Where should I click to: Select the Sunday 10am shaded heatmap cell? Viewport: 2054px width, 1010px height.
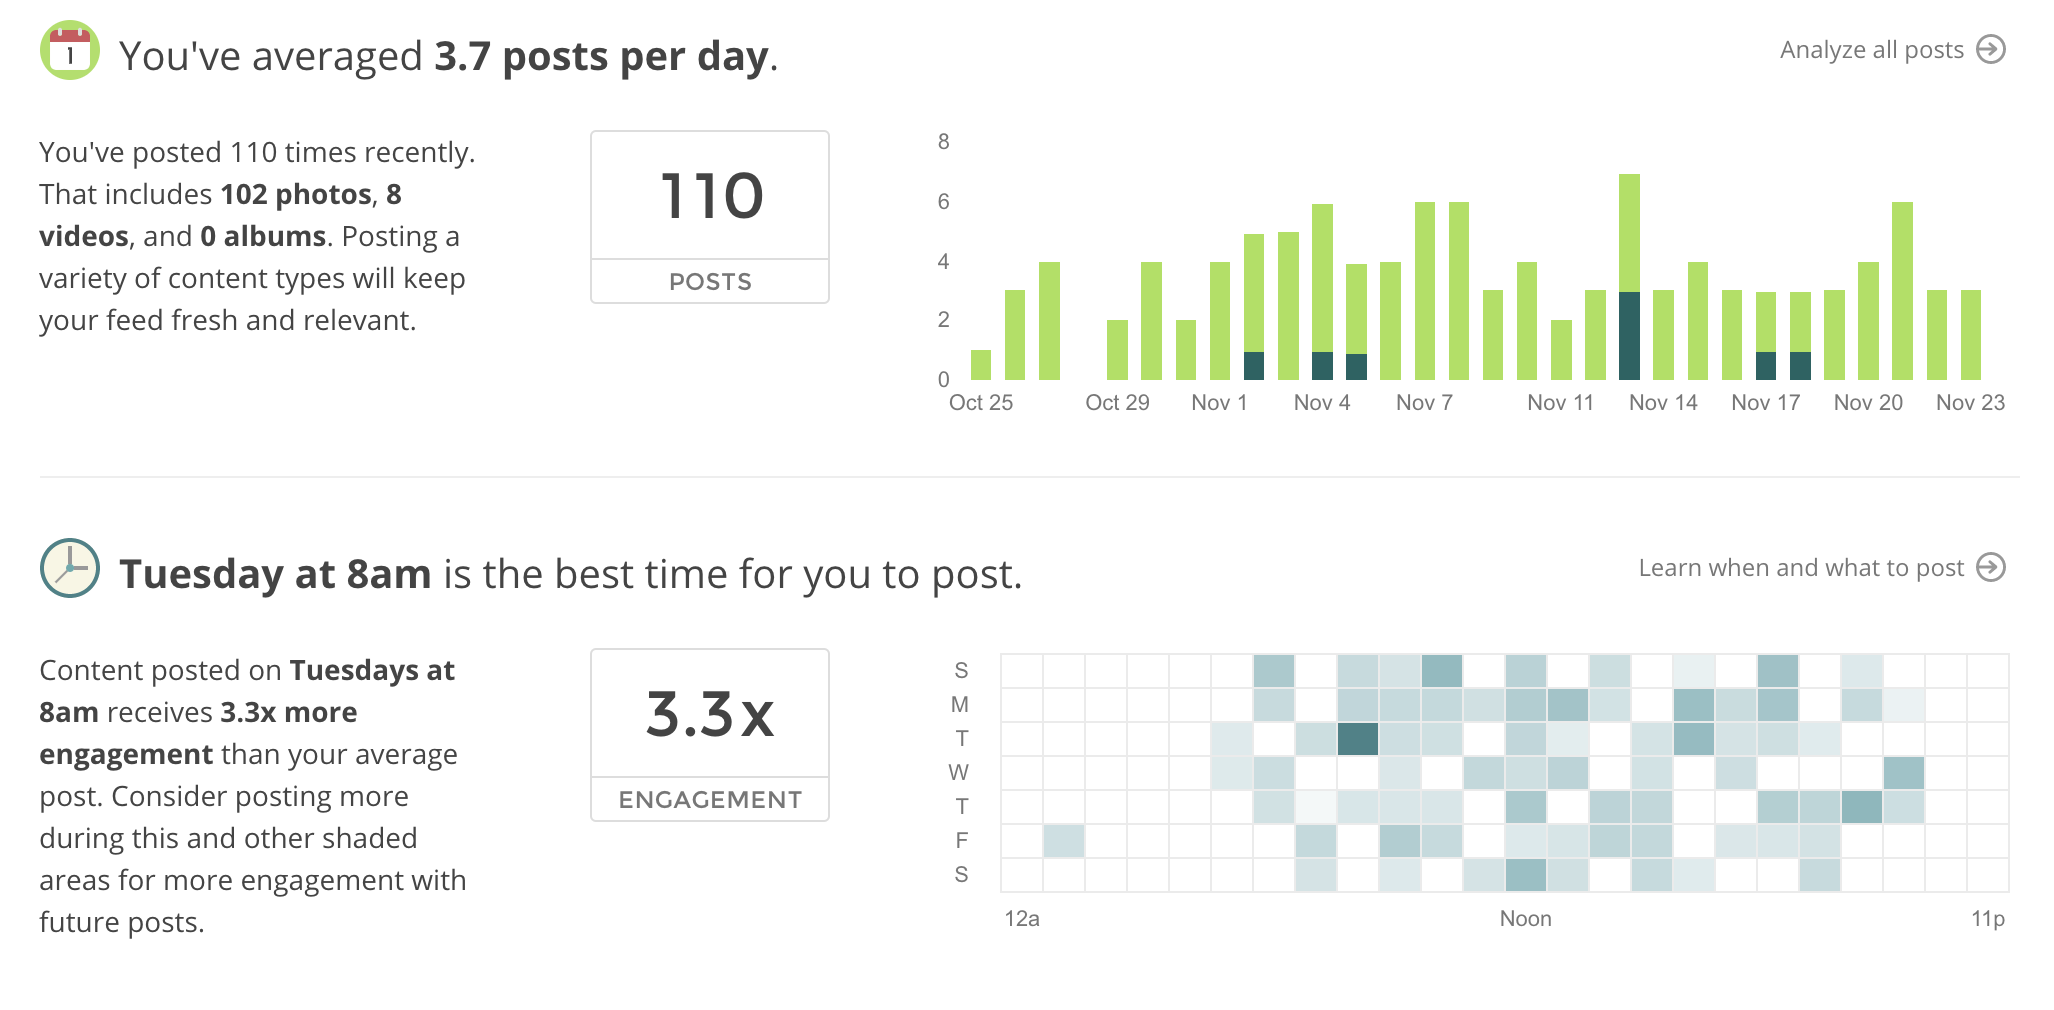1441,671
